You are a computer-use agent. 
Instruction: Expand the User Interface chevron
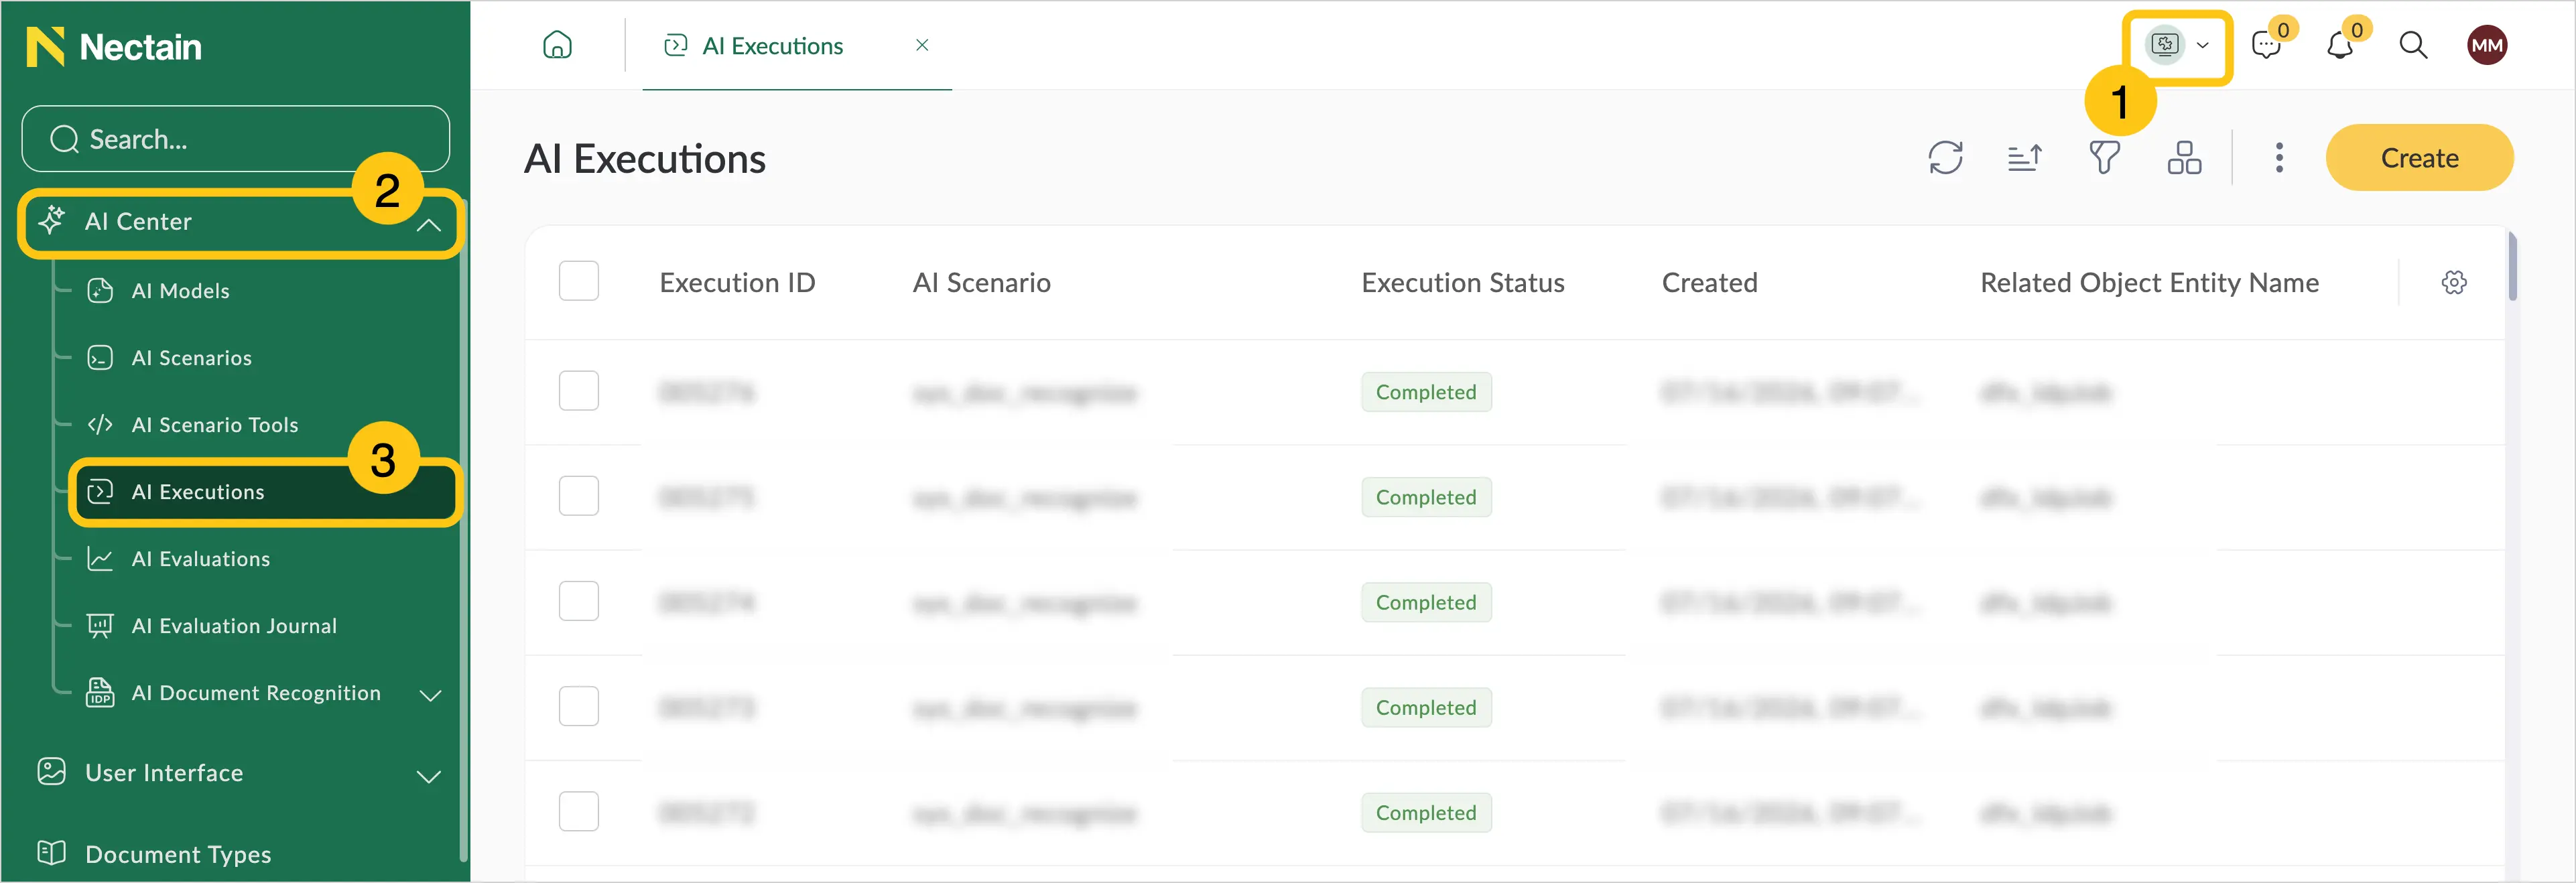pyautogui.click(x=429, y=777)
